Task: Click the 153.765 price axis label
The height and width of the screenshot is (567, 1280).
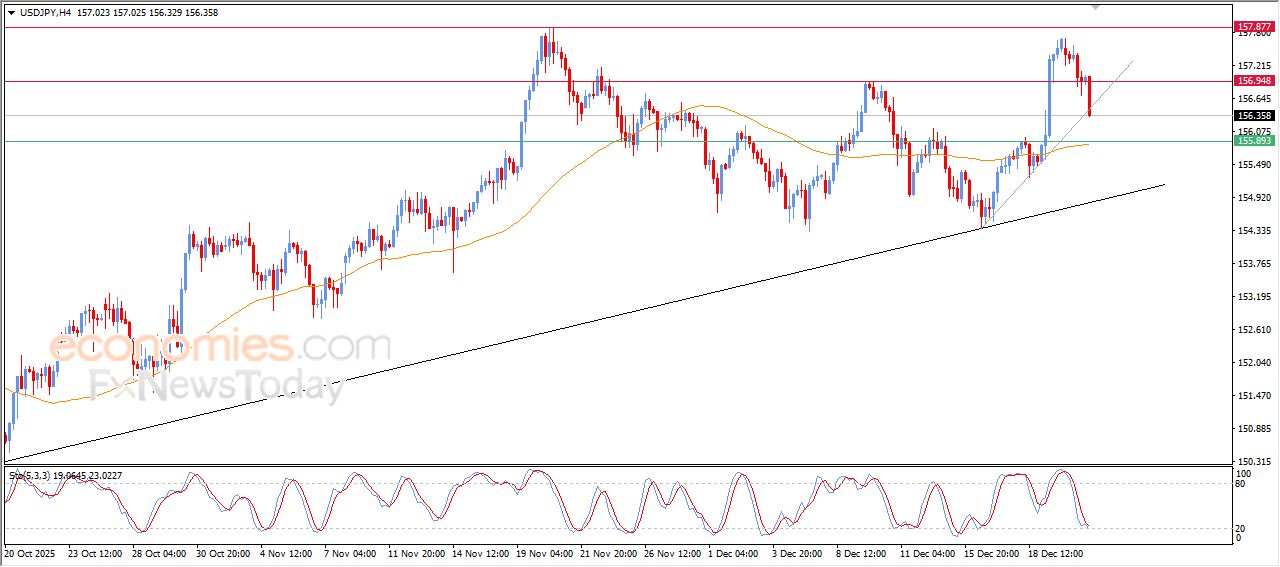Action: click(x=1256, y=264)
